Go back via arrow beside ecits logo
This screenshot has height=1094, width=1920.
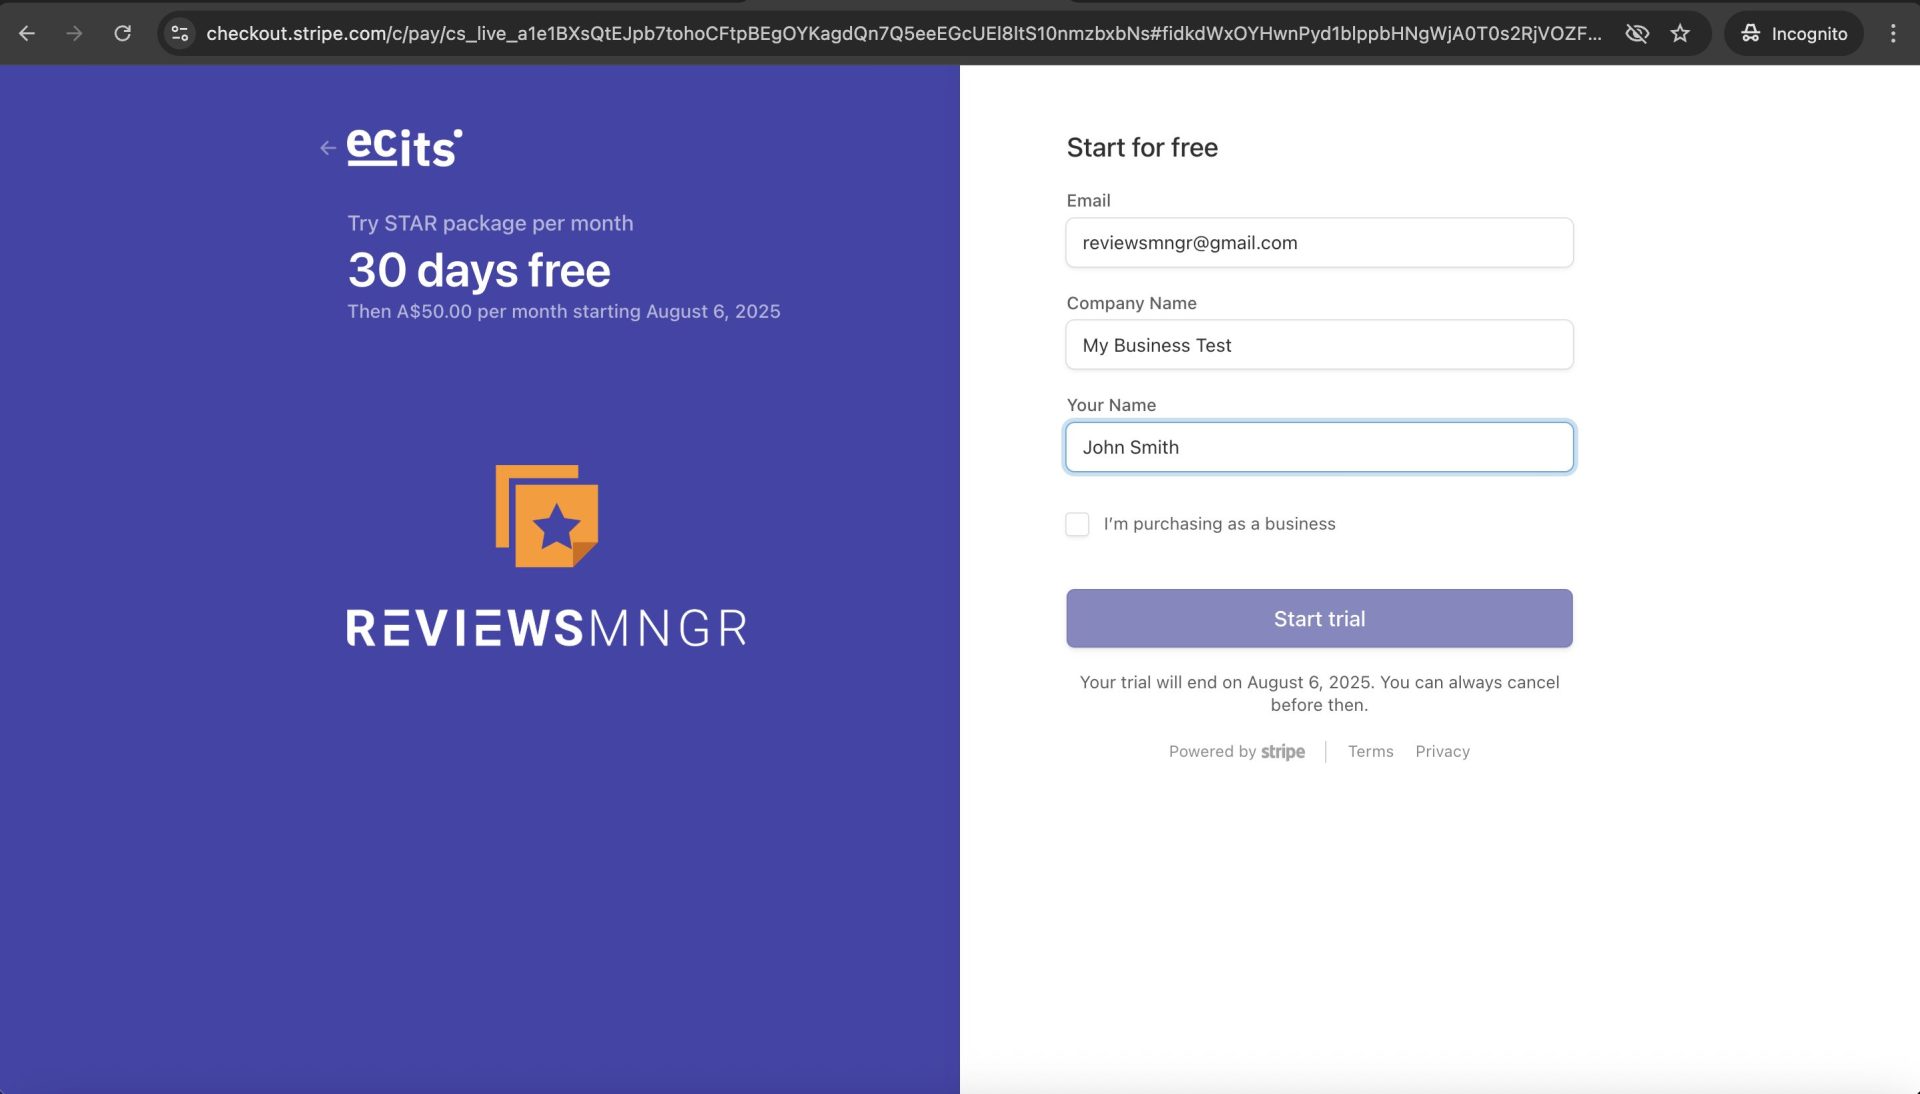(328, 148)
